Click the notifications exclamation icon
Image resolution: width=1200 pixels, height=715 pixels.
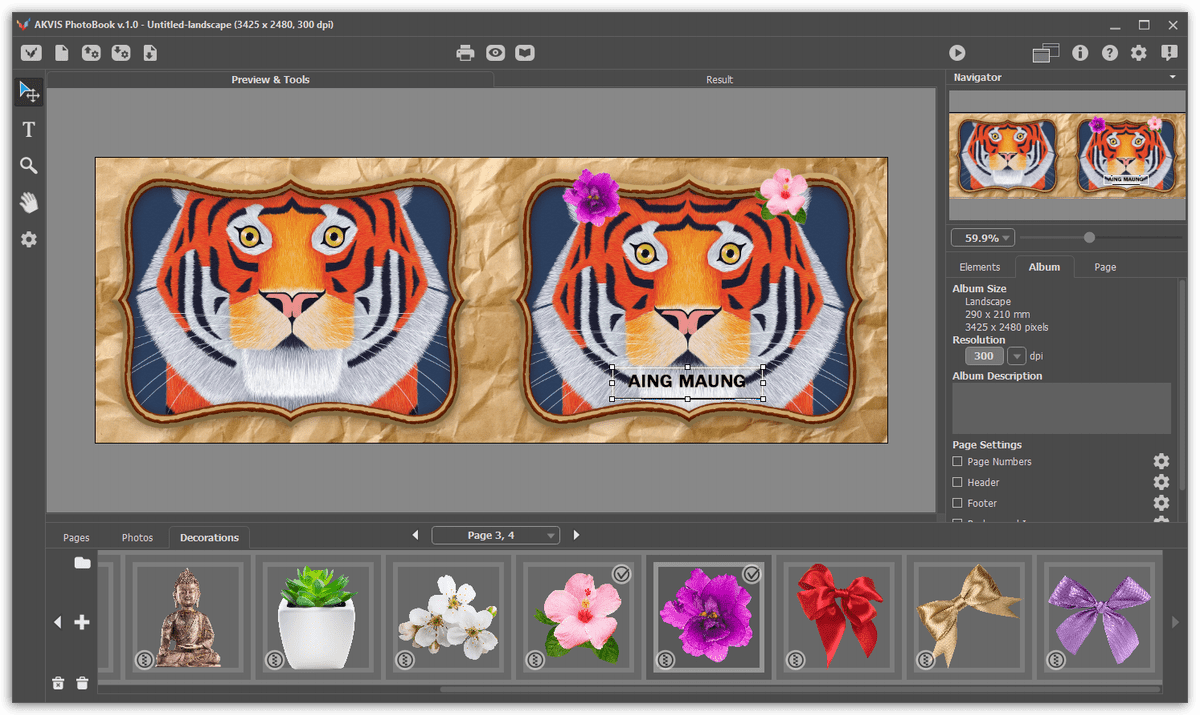1169,53
